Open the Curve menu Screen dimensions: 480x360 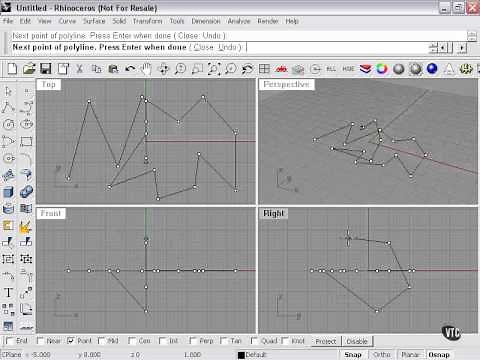[x=67, y=21]
